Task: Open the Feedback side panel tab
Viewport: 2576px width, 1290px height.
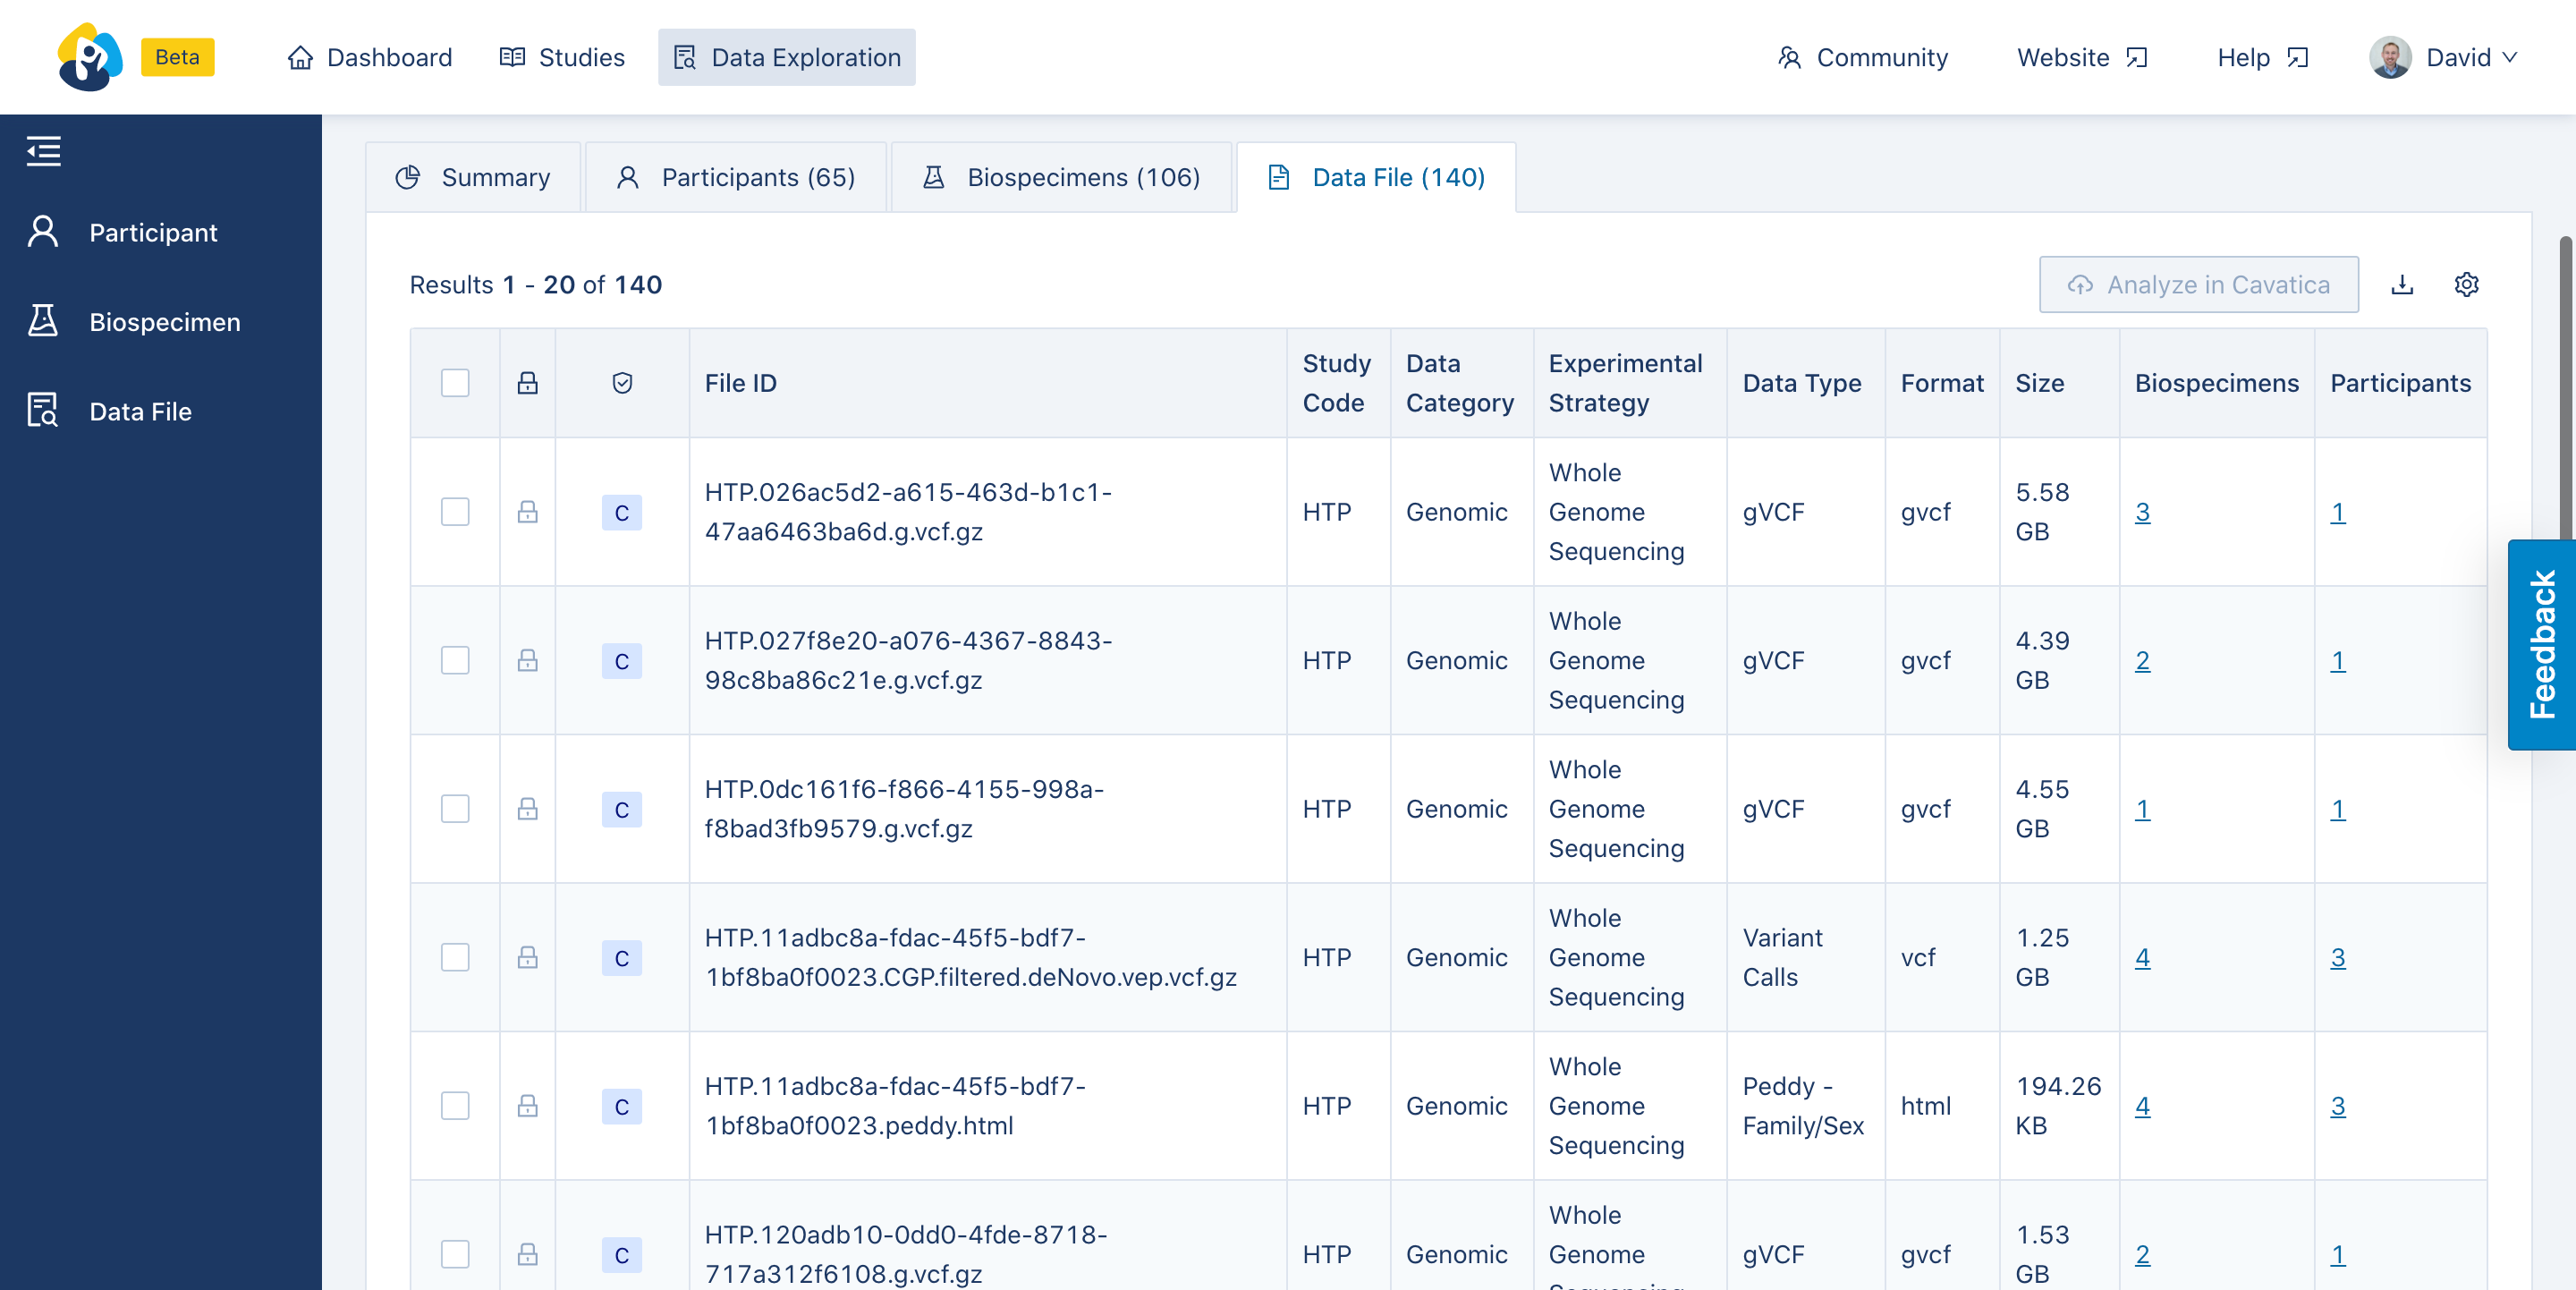Action: 2541,645
